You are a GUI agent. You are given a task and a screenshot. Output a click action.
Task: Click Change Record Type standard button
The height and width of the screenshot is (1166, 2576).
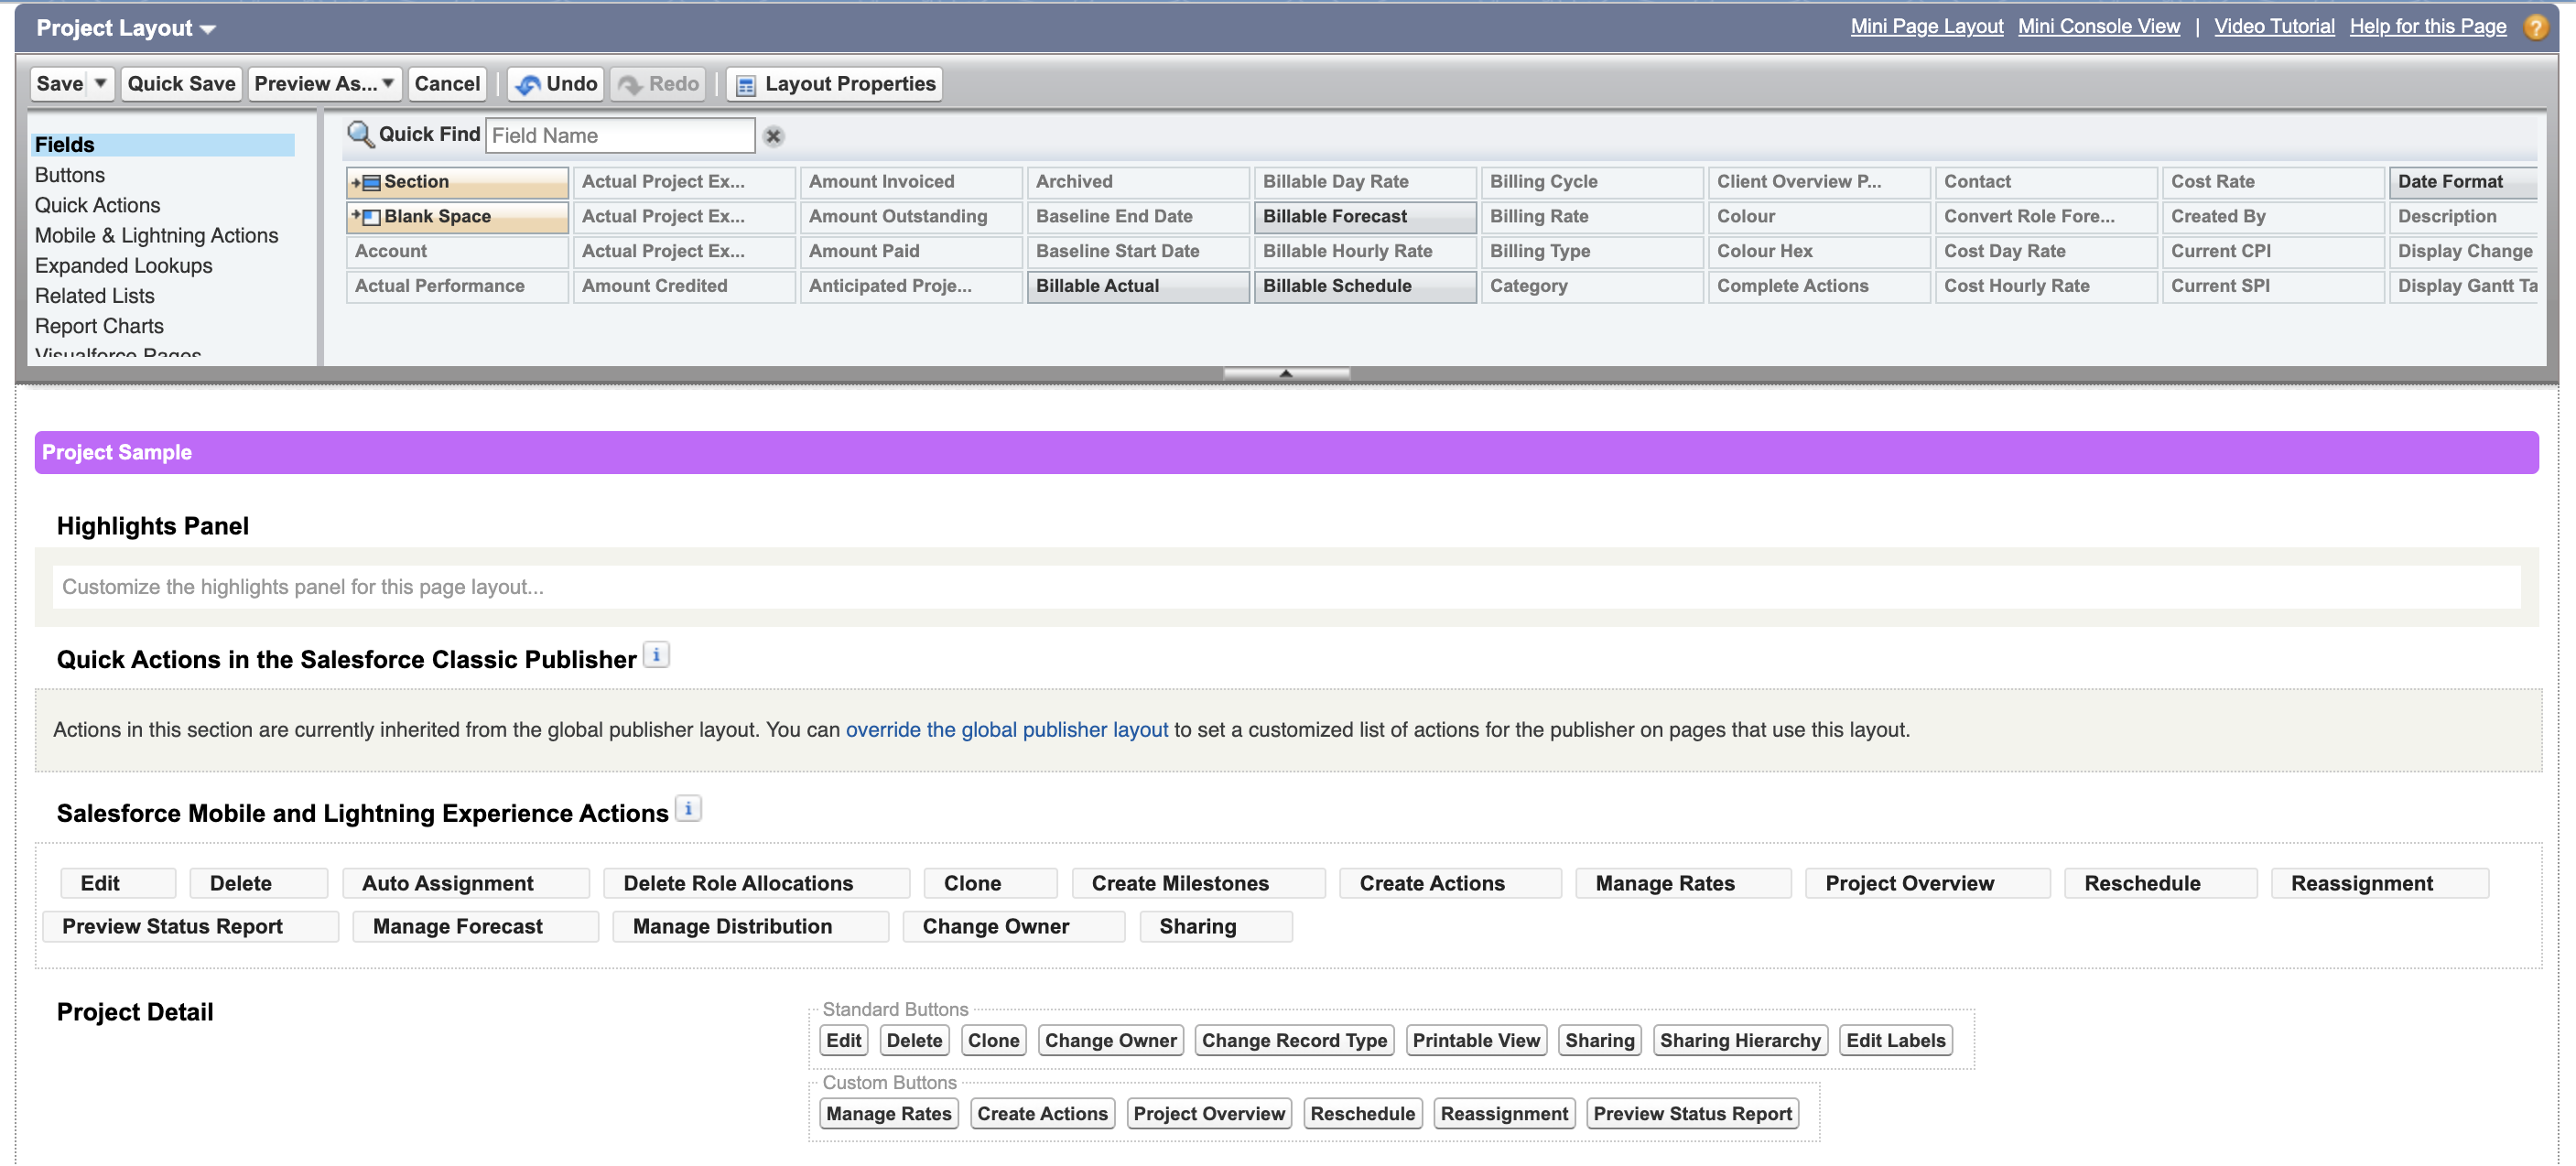click(1294, 1041)
